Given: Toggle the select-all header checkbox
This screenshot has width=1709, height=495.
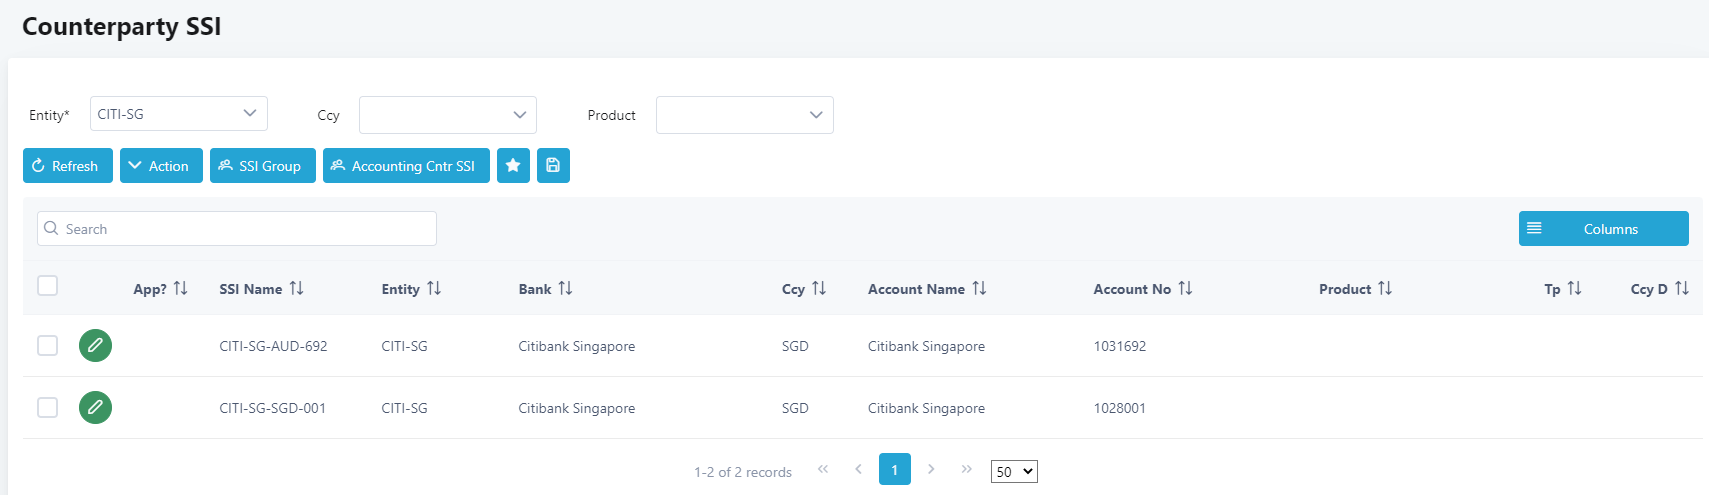Looking at the screenshot, I should coord(47,286).
